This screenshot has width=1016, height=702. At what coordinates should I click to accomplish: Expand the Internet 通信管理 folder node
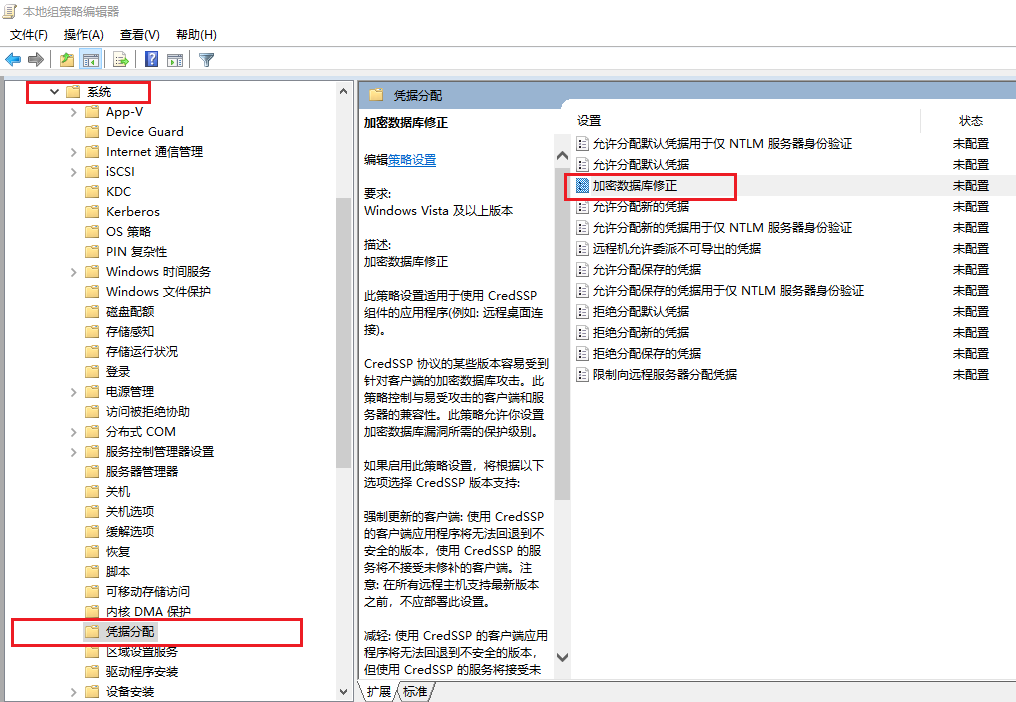coord(74,152)
